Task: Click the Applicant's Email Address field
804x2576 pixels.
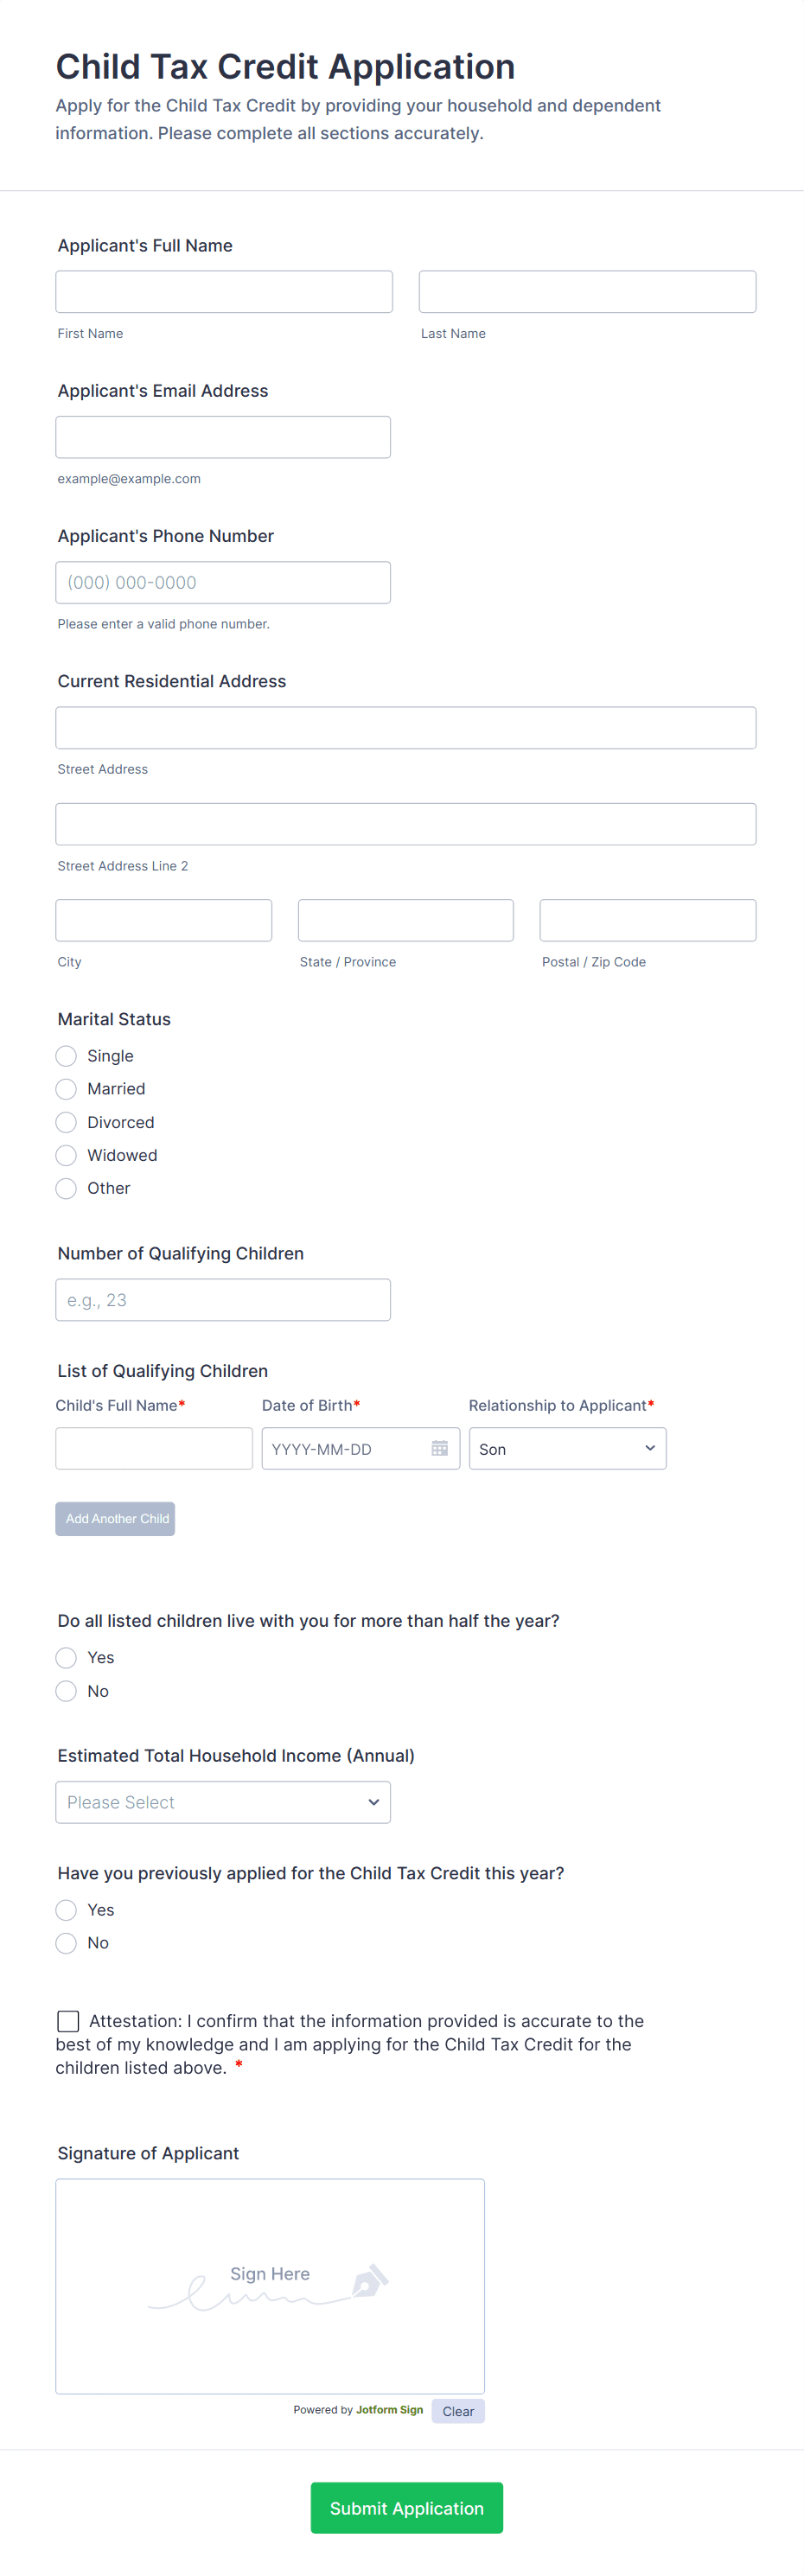Action: 222,436
